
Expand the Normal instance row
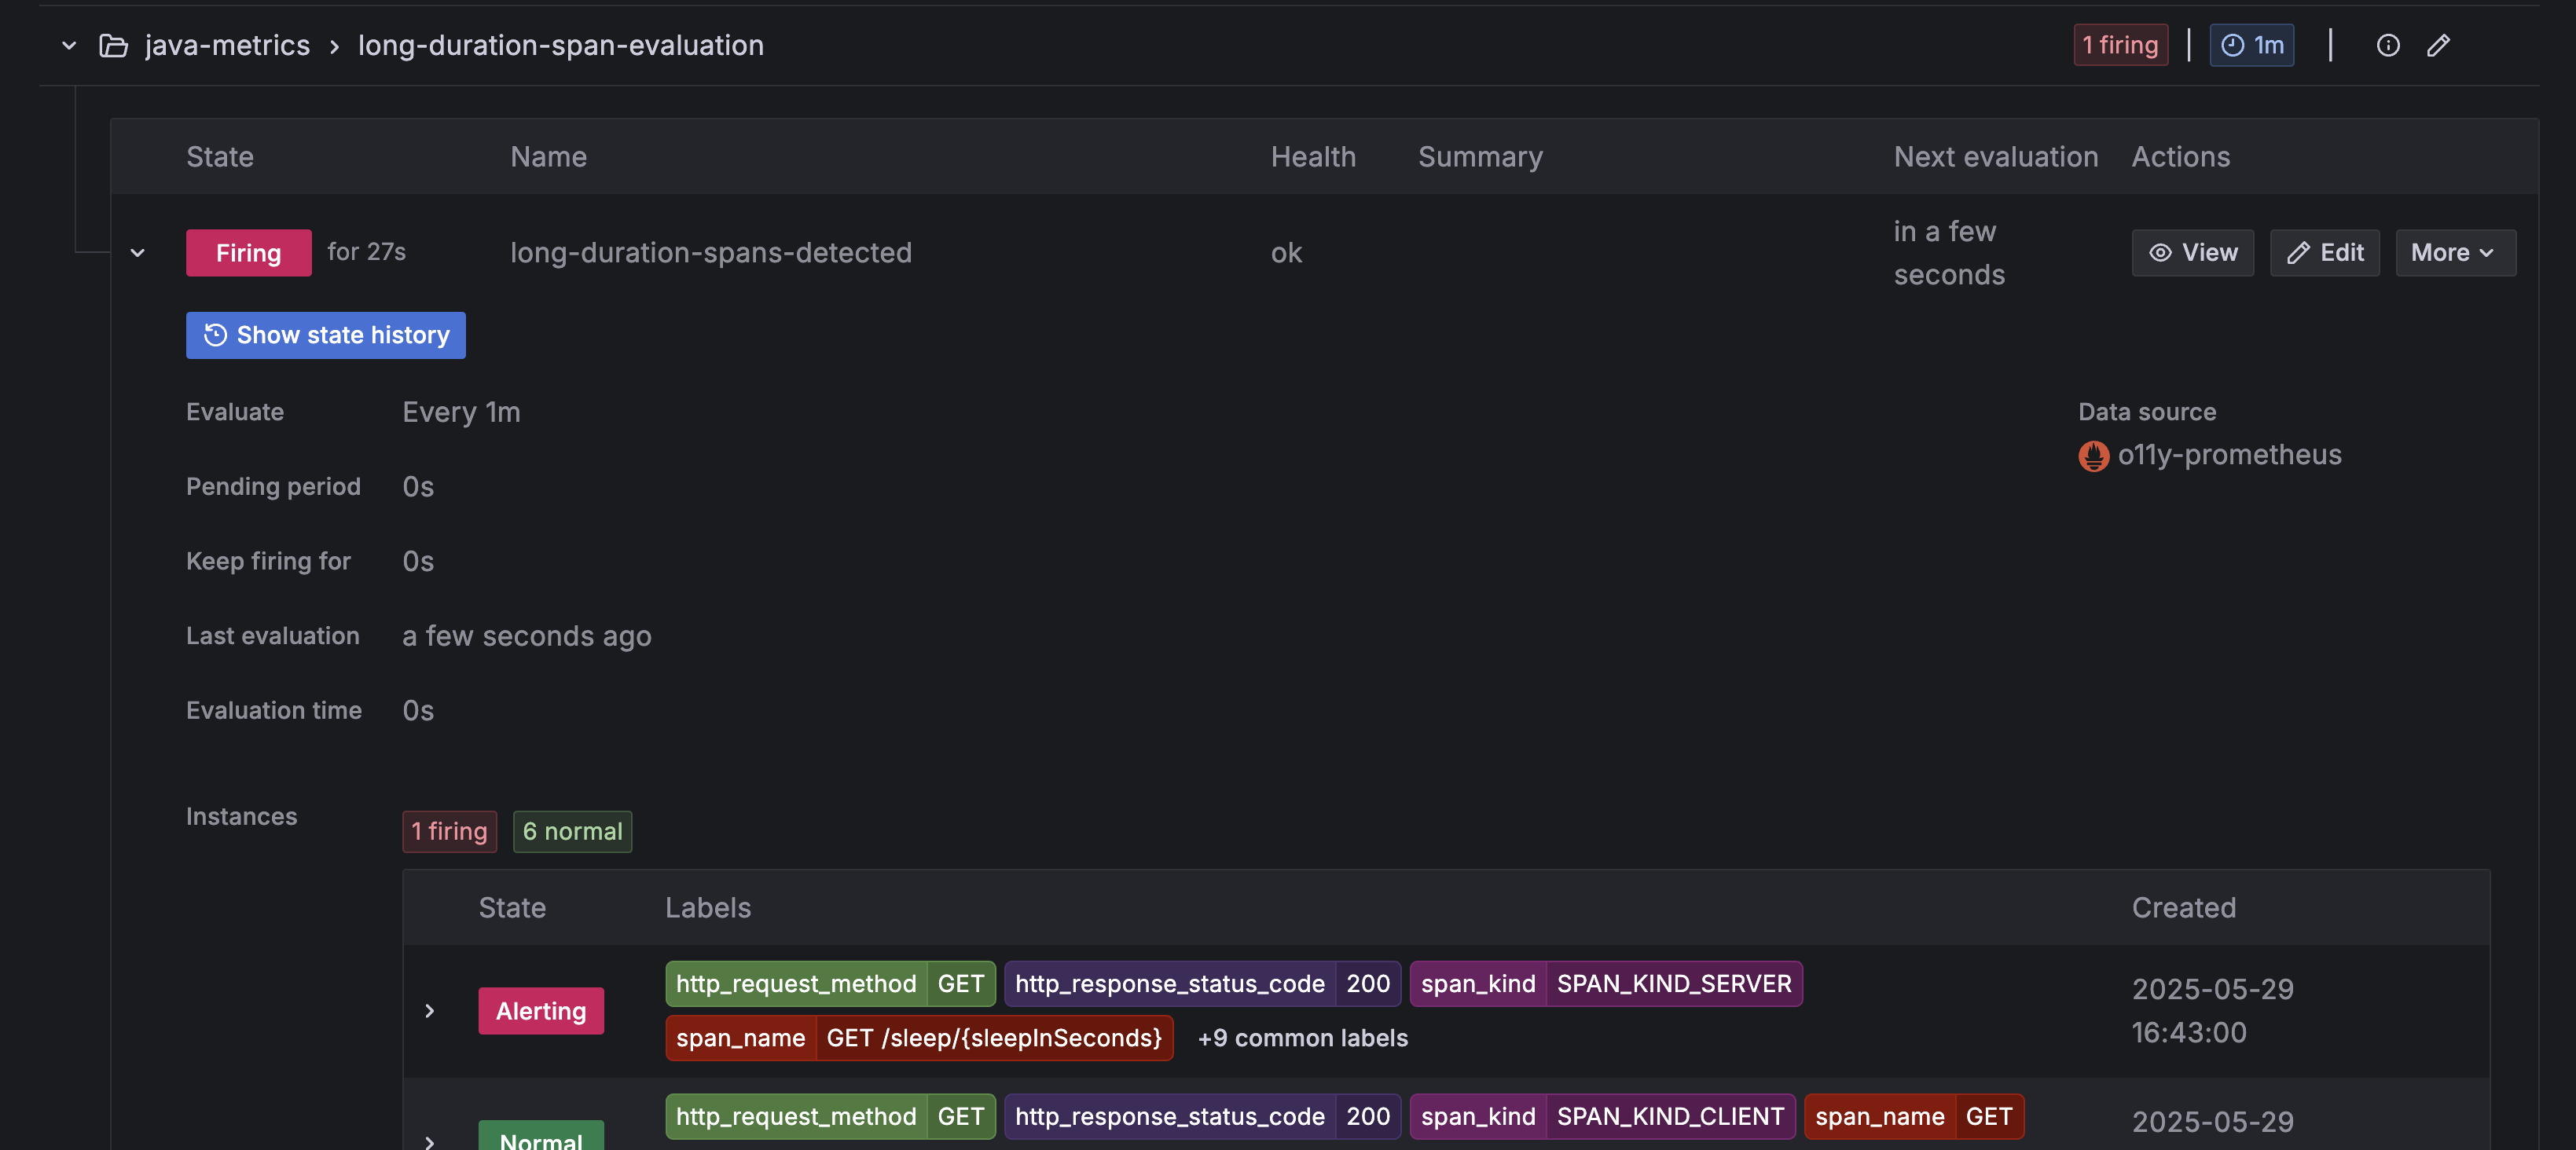pos(430,1141)
